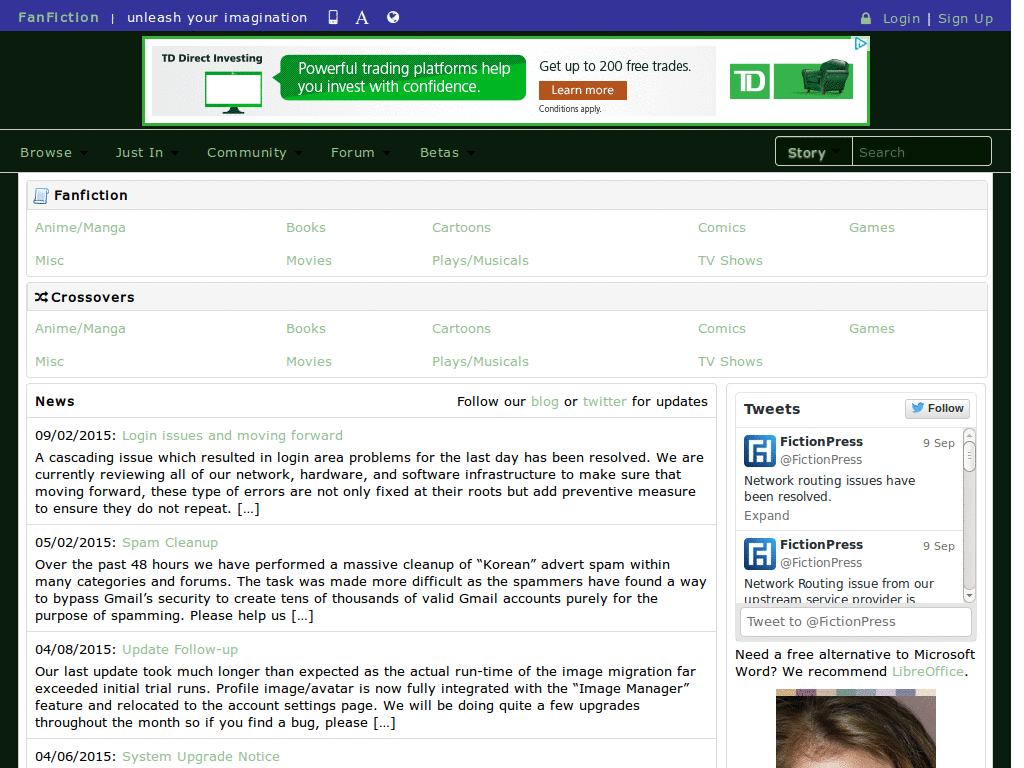Click the Login link
The width and height of the screenshot is (1024, 768).
(901, 19)
